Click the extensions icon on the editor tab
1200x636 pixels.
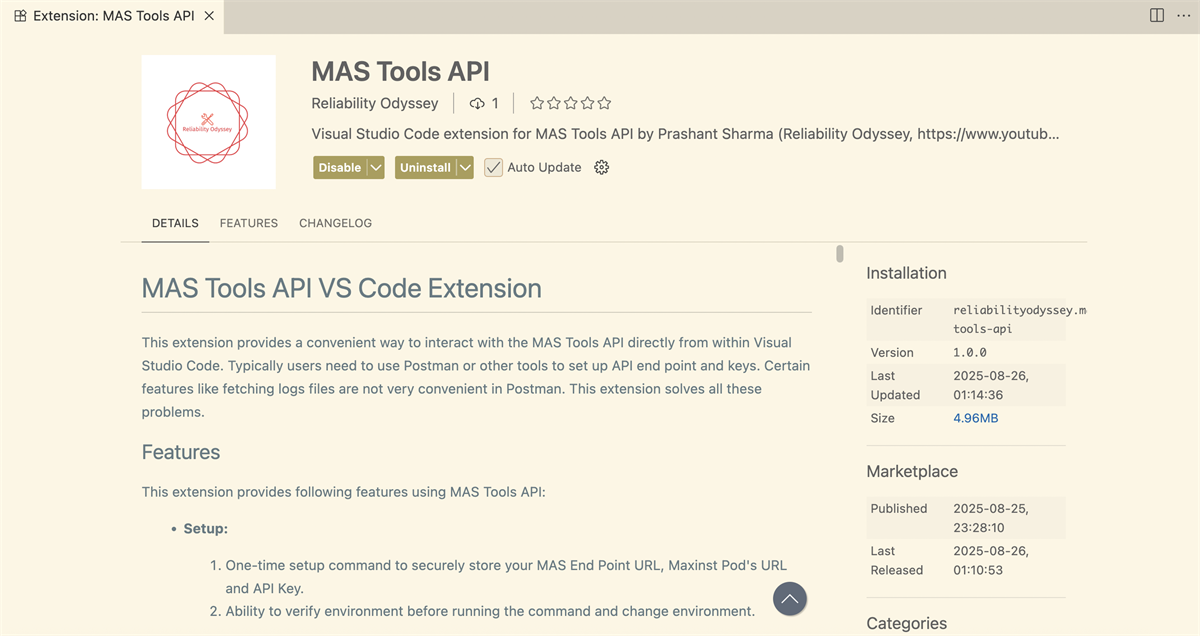(x=19, y=15)
